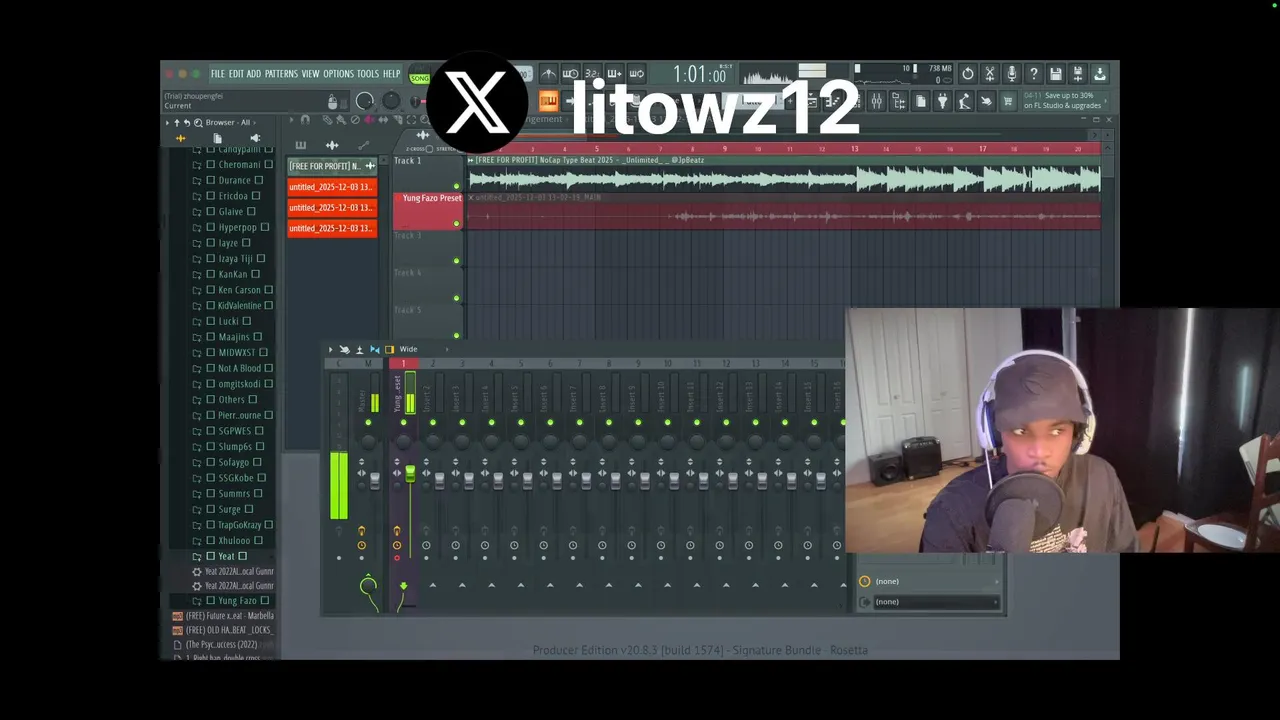Collapse the Yeat folder in browser

tap(220, 556)
